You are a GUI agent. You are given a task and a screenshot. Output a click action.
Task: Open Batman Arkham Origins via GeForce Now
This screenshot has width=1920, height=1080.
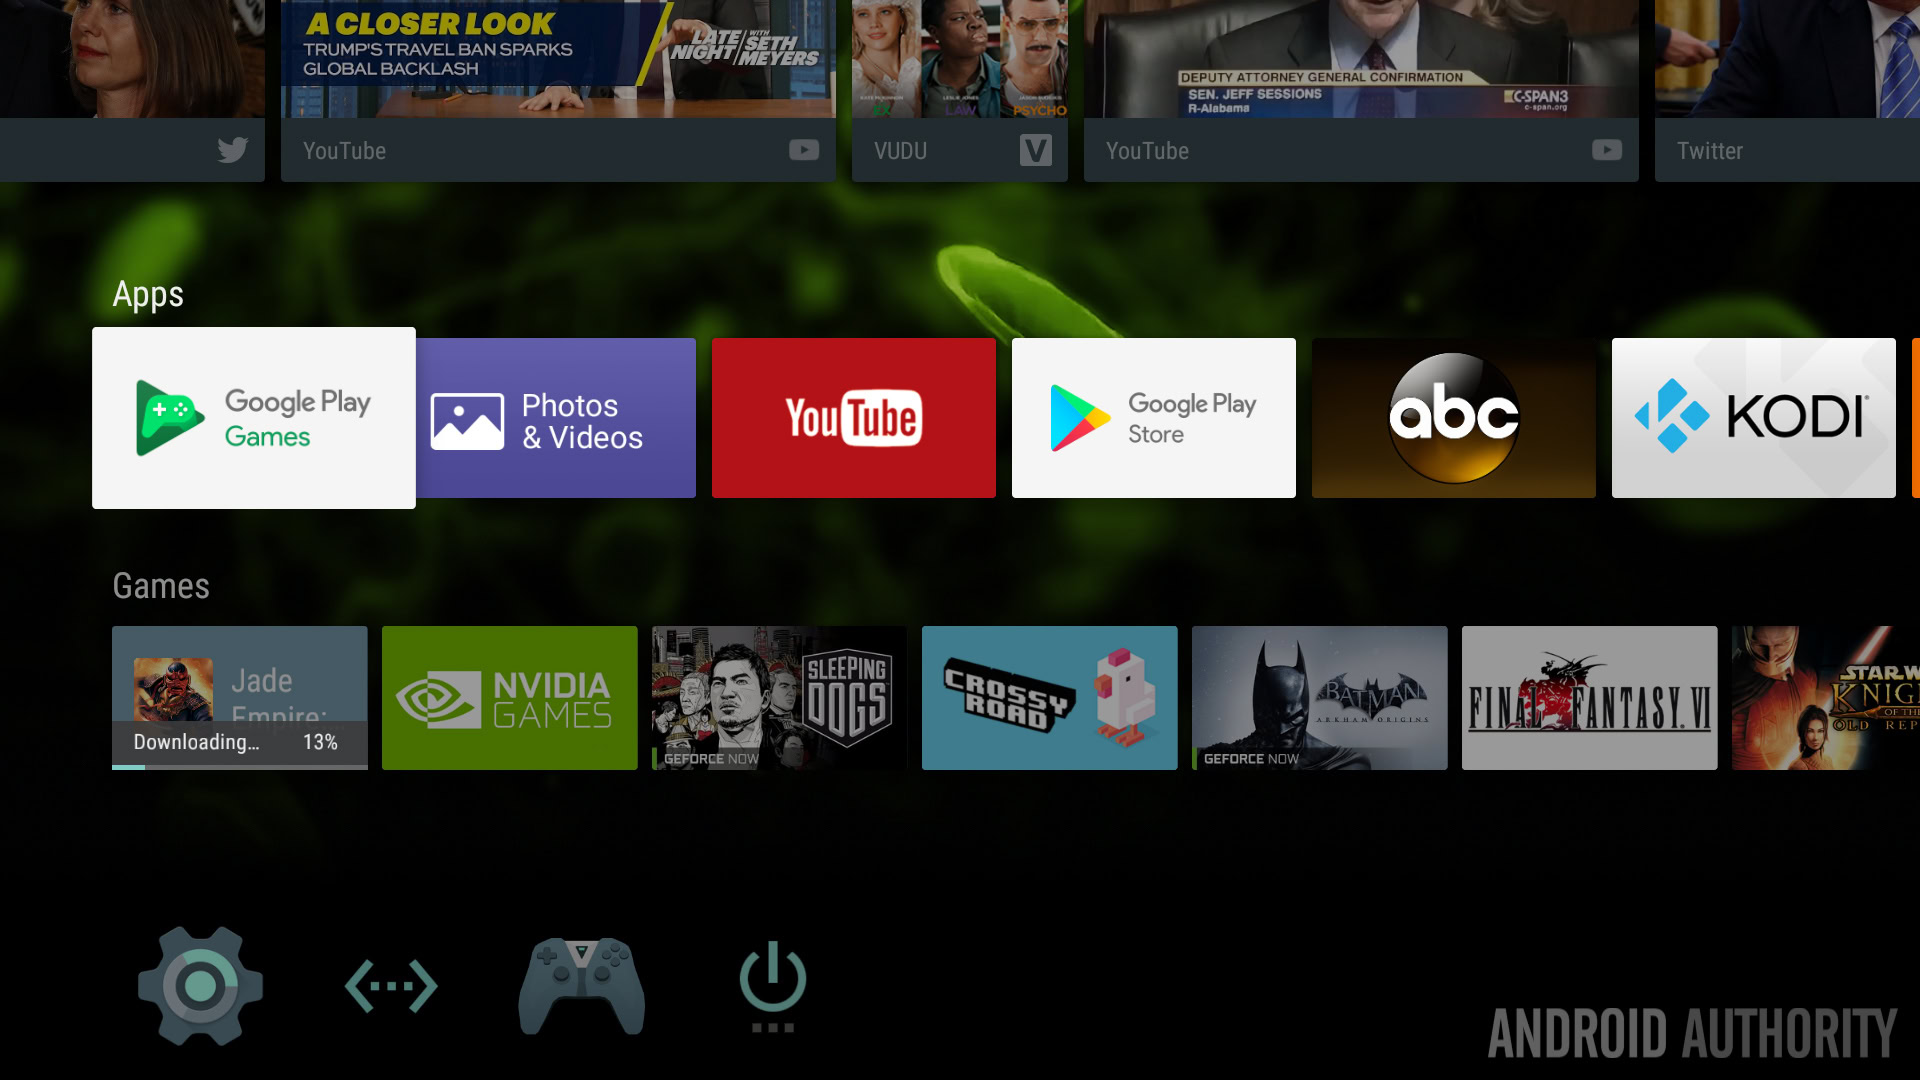[1319, 698]
